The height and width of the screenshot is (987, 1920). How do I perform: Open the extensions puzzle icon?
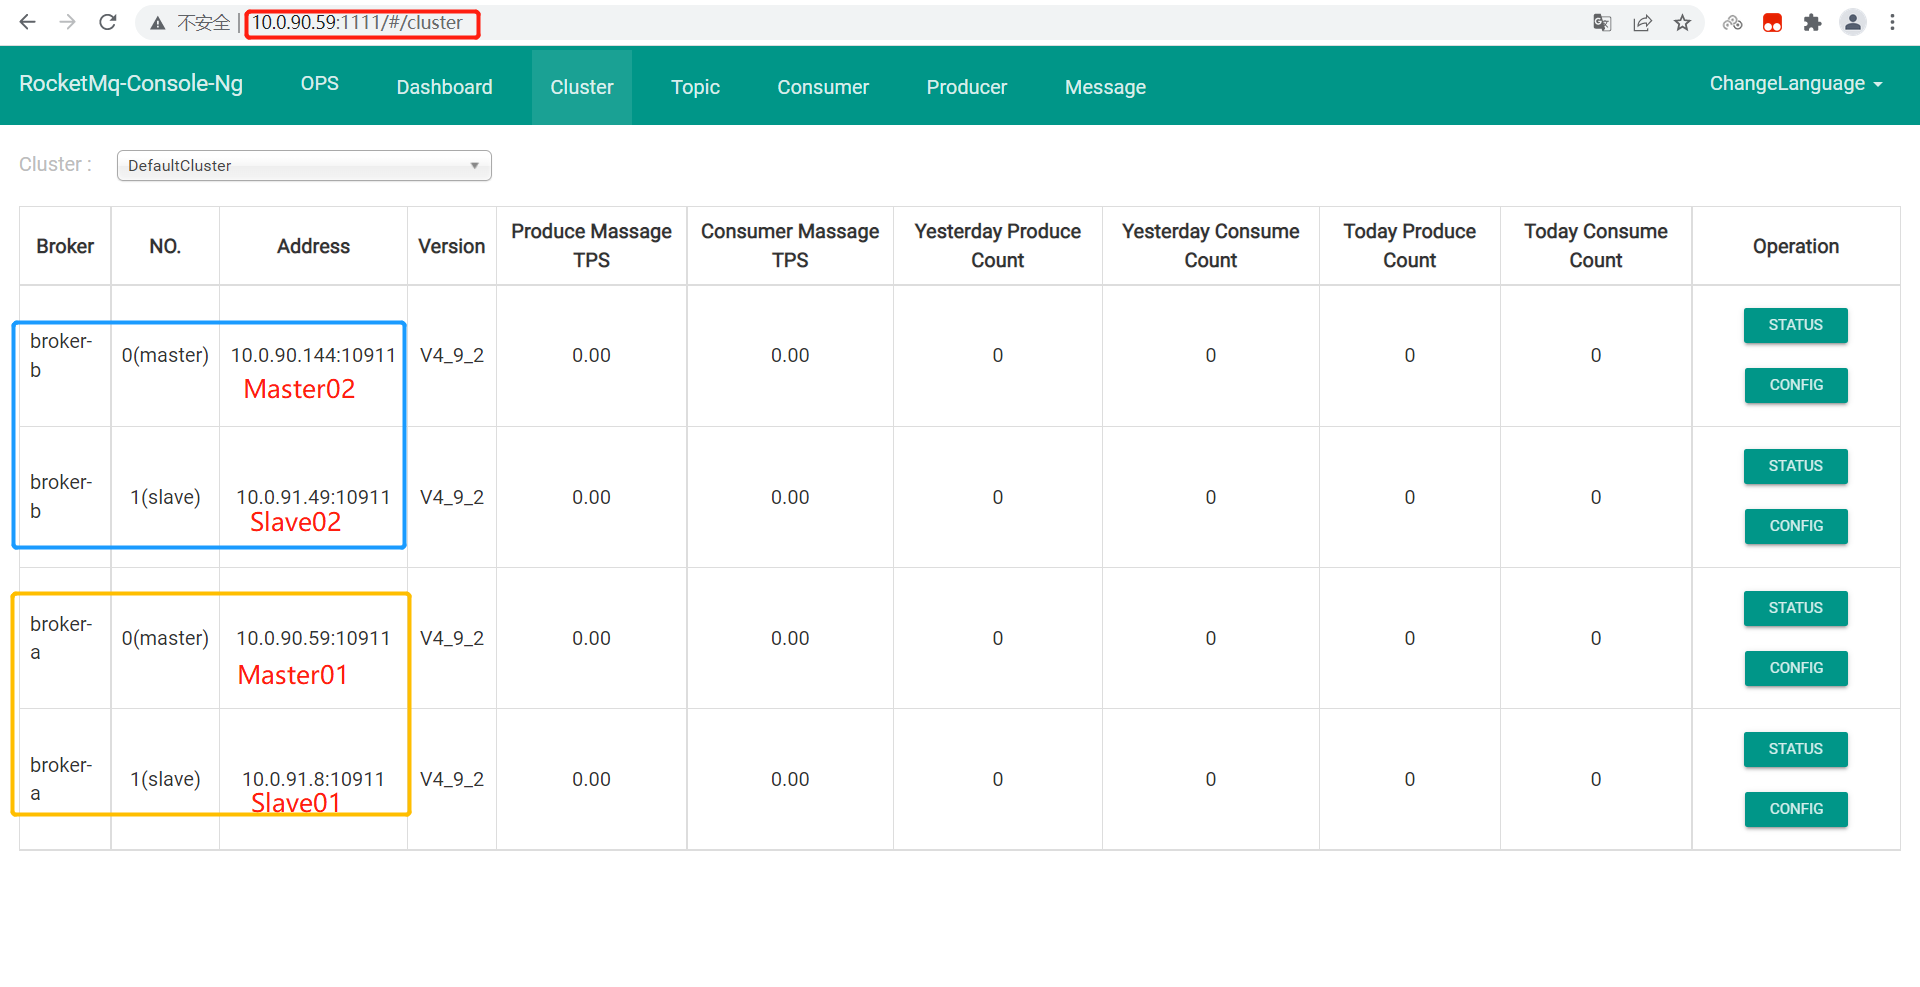point(1812,23)
